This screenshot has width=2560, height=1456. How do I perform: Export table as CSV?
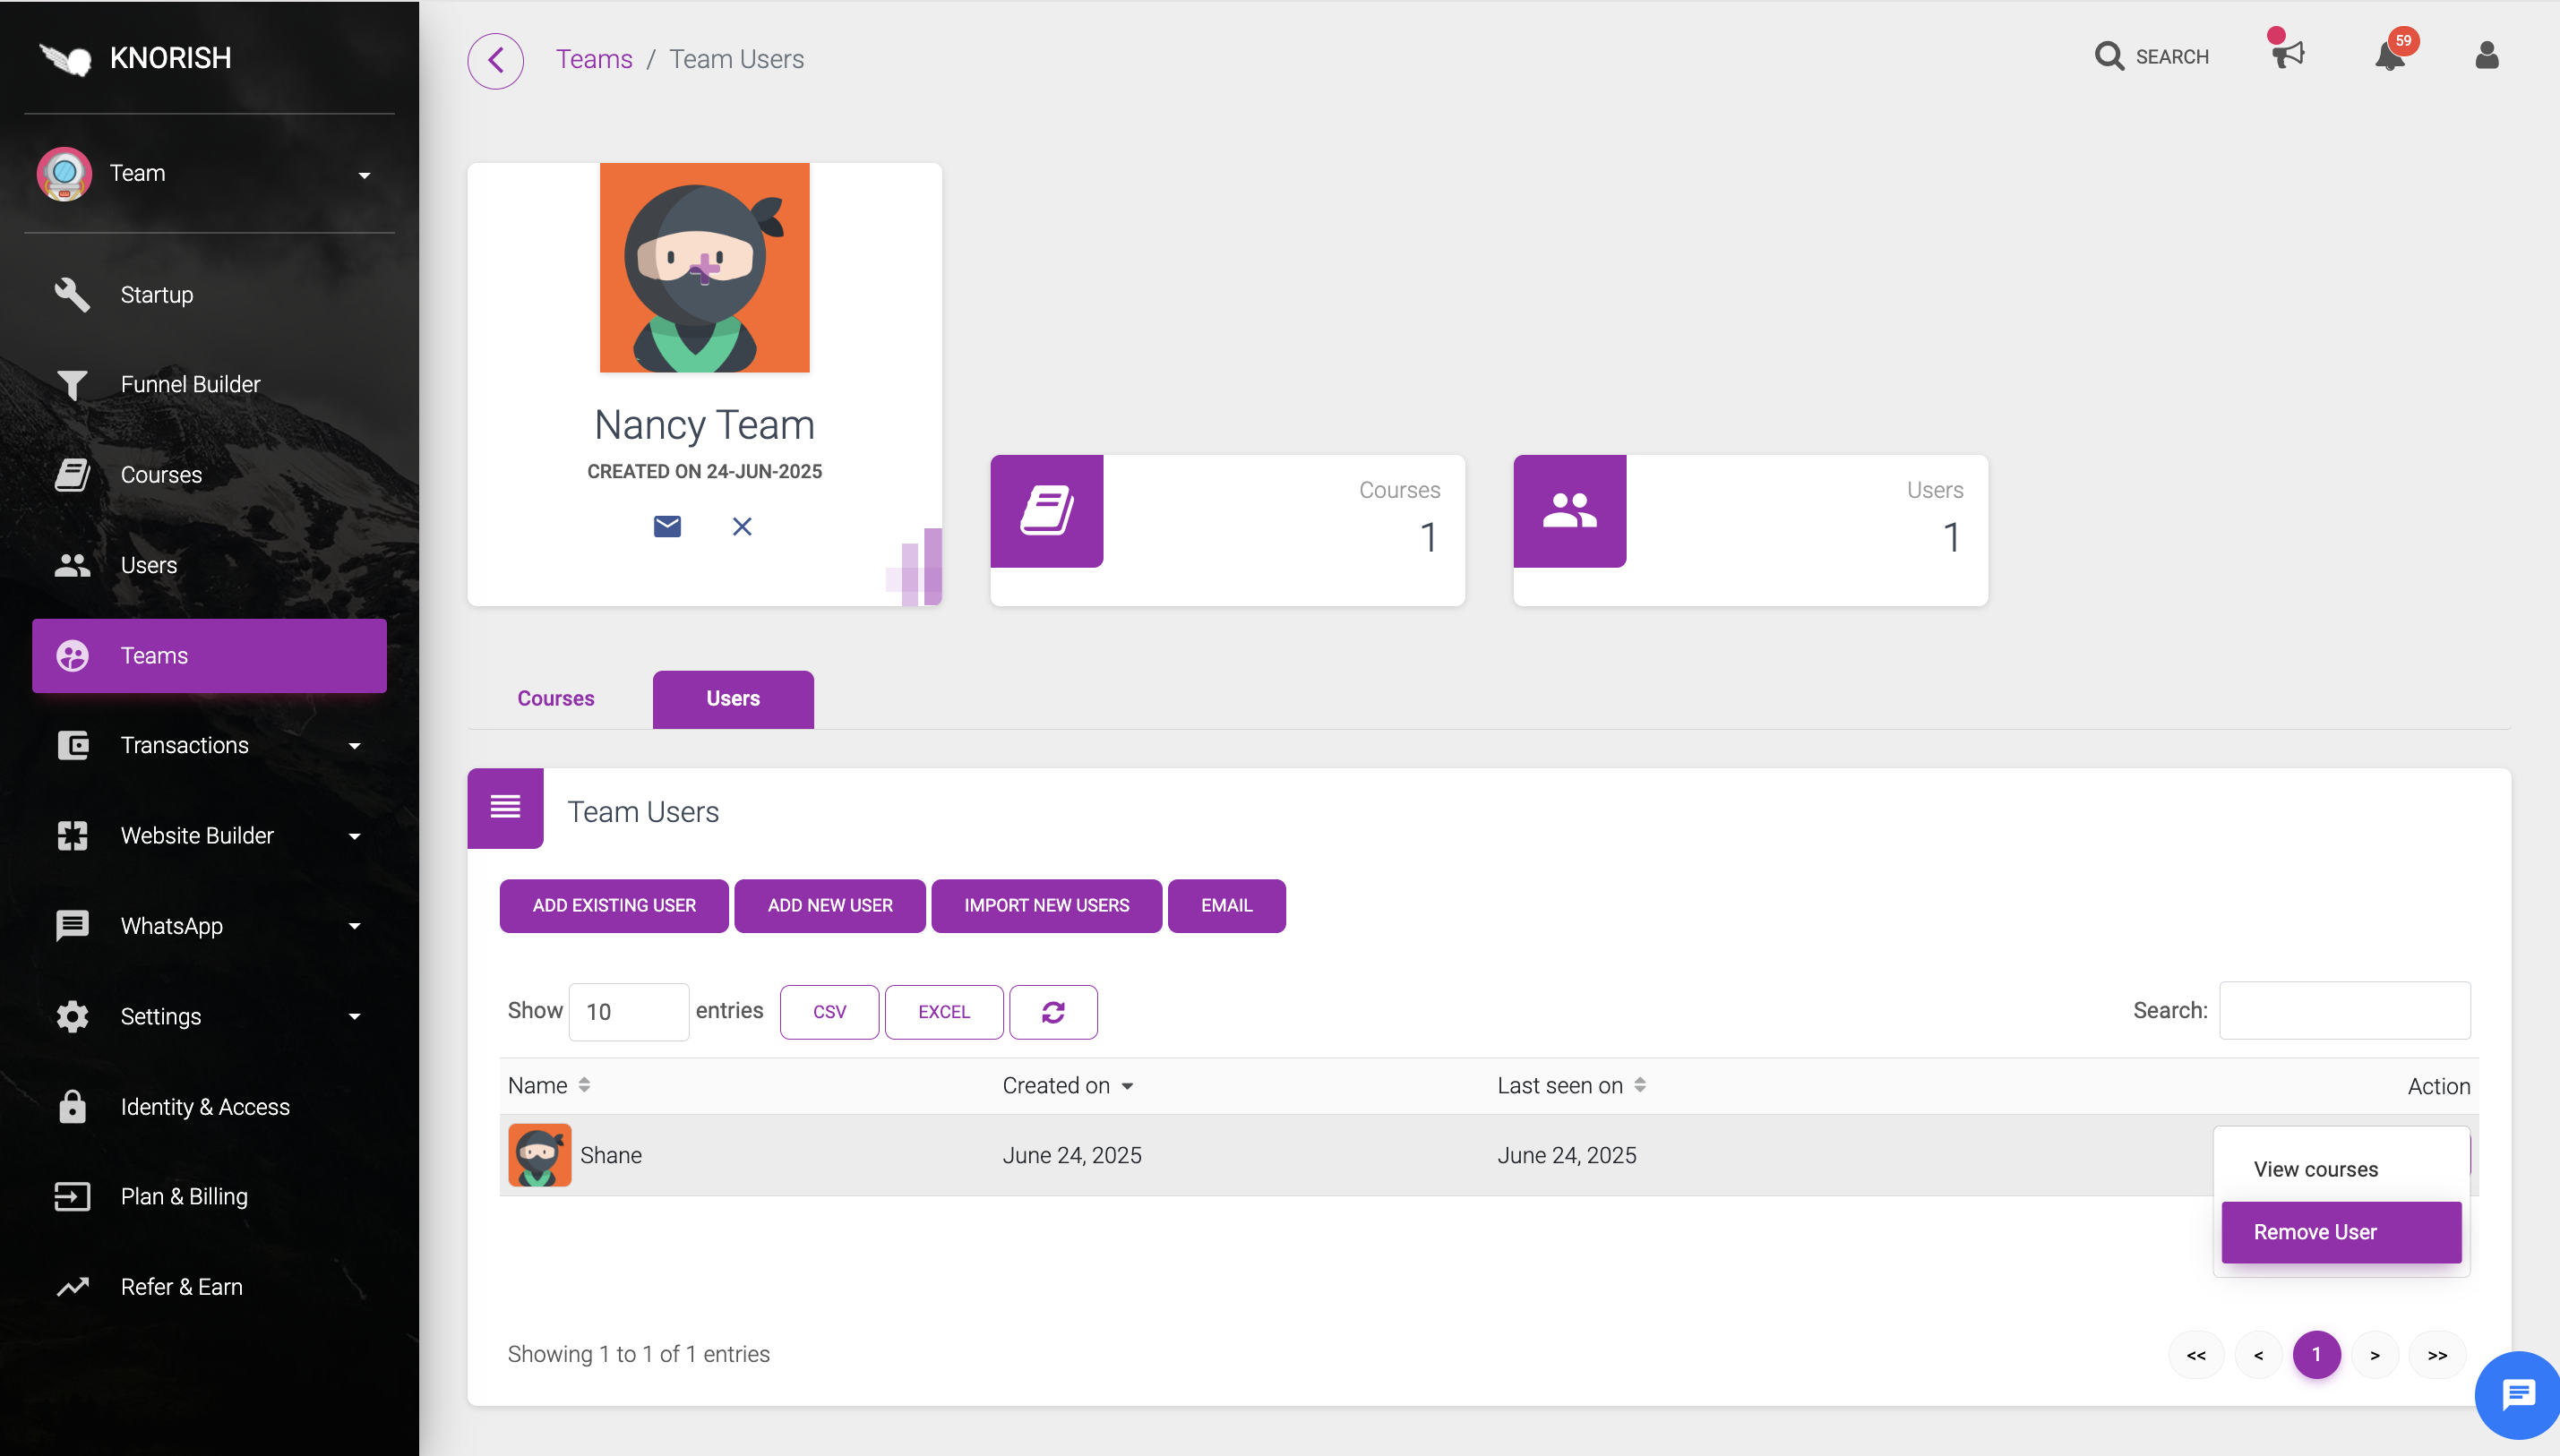[x=829, y=1012]
